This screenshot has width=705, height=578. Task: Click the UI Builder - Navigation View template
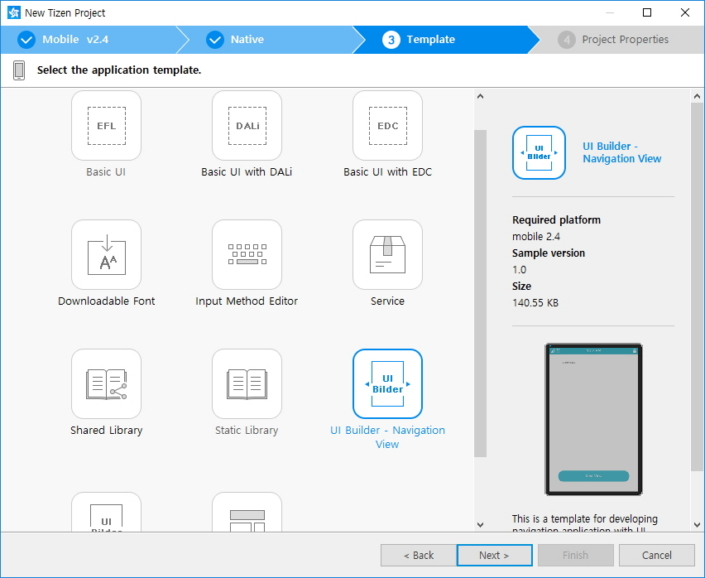[x=388, y=384]
